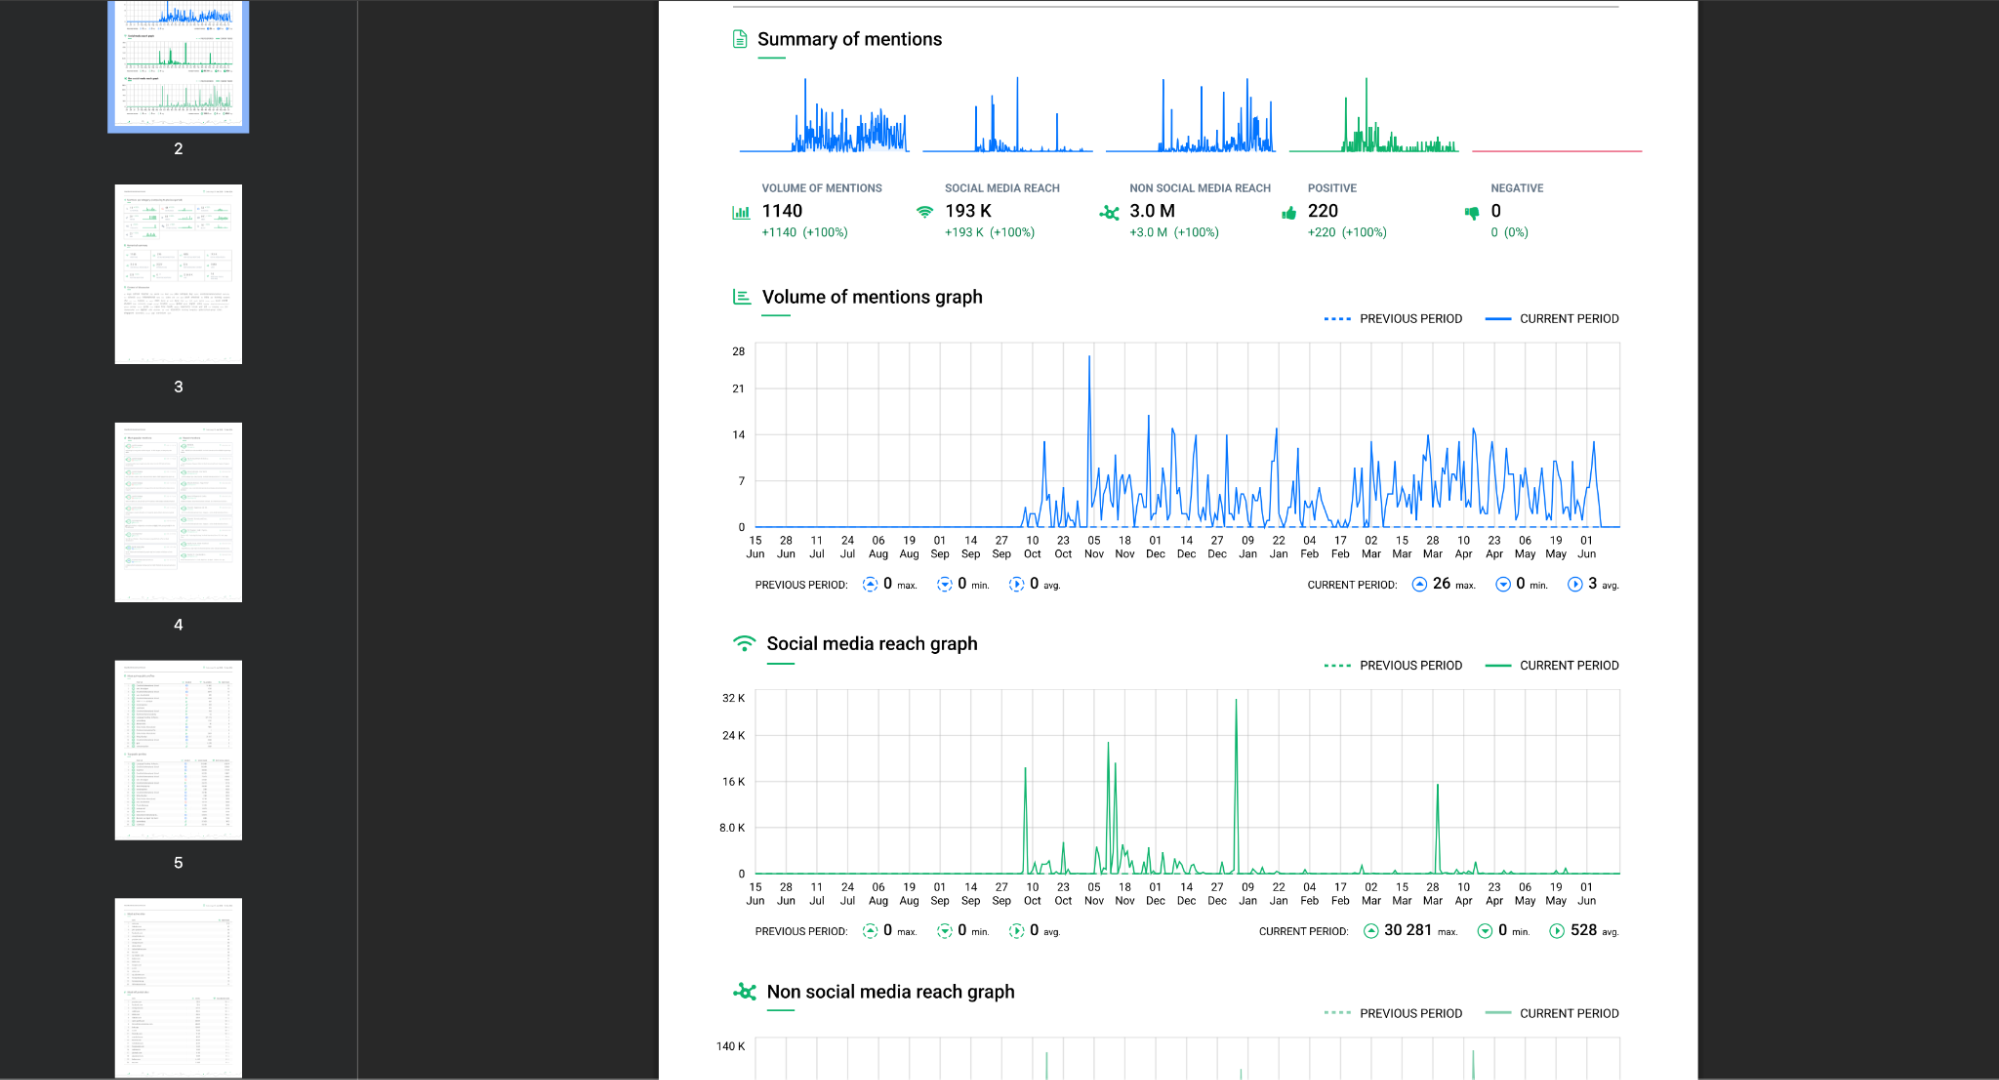
Task: Click the 1140 volume of mentions value
Action: [x=782, y=211]
